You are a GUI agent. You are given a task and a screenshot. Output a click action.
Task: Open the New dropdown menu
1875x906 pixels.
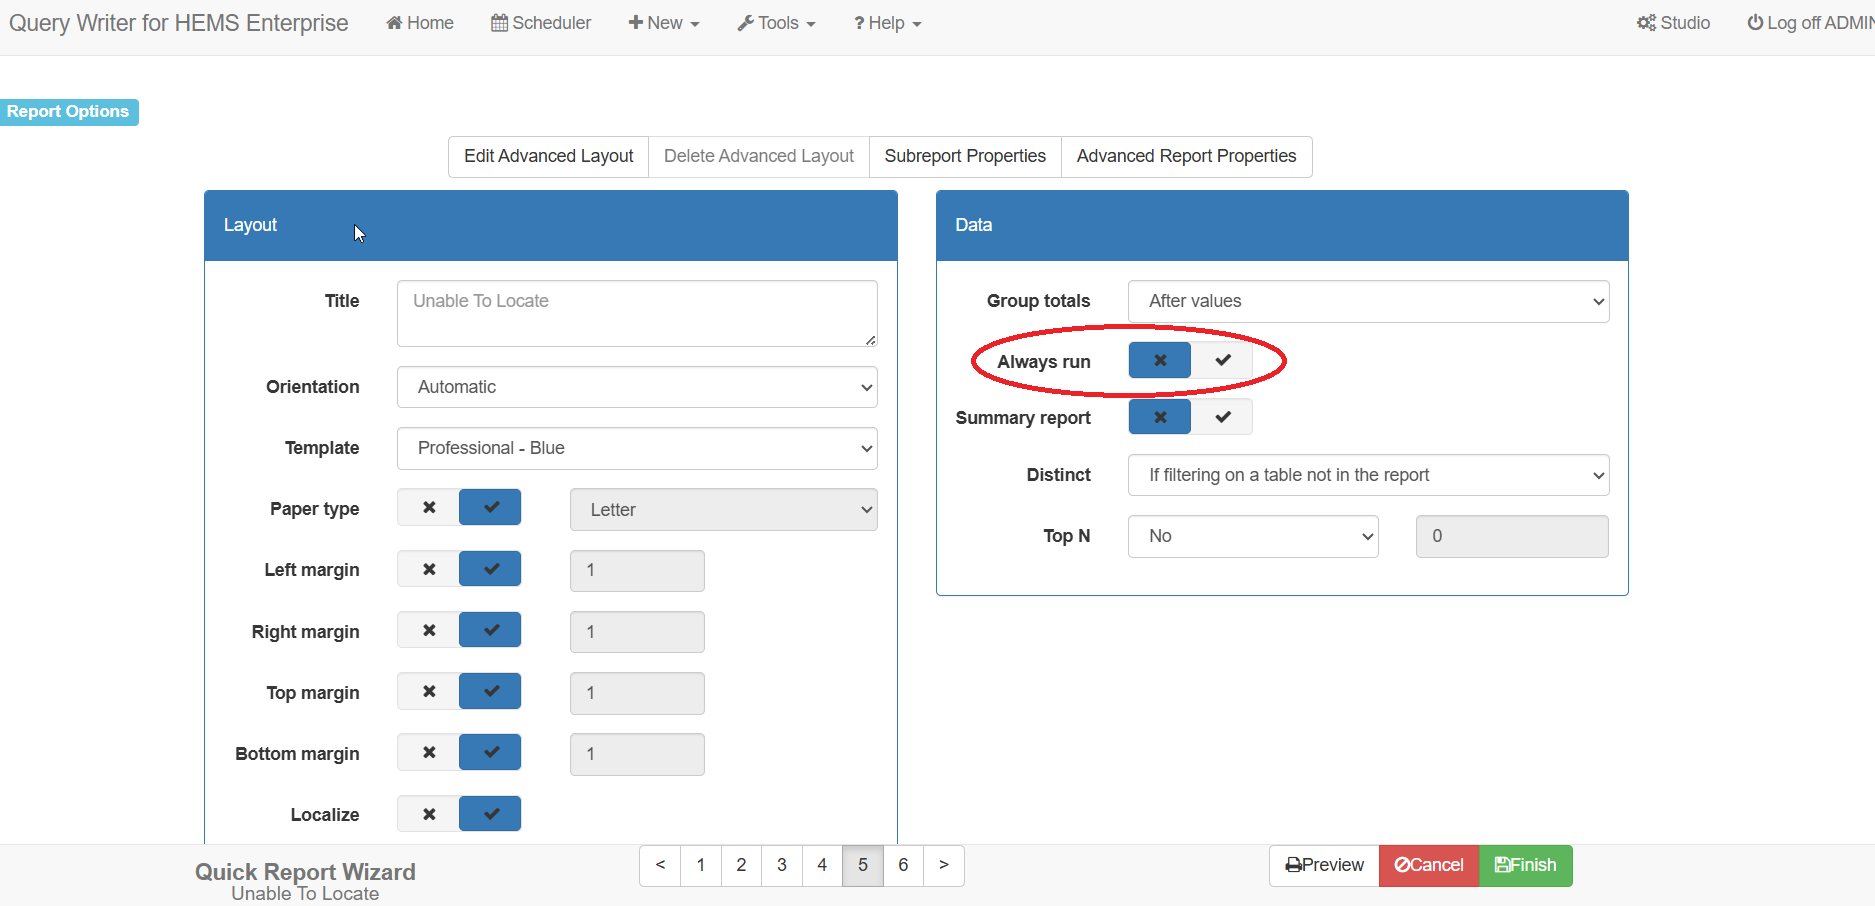coord(664,23)
